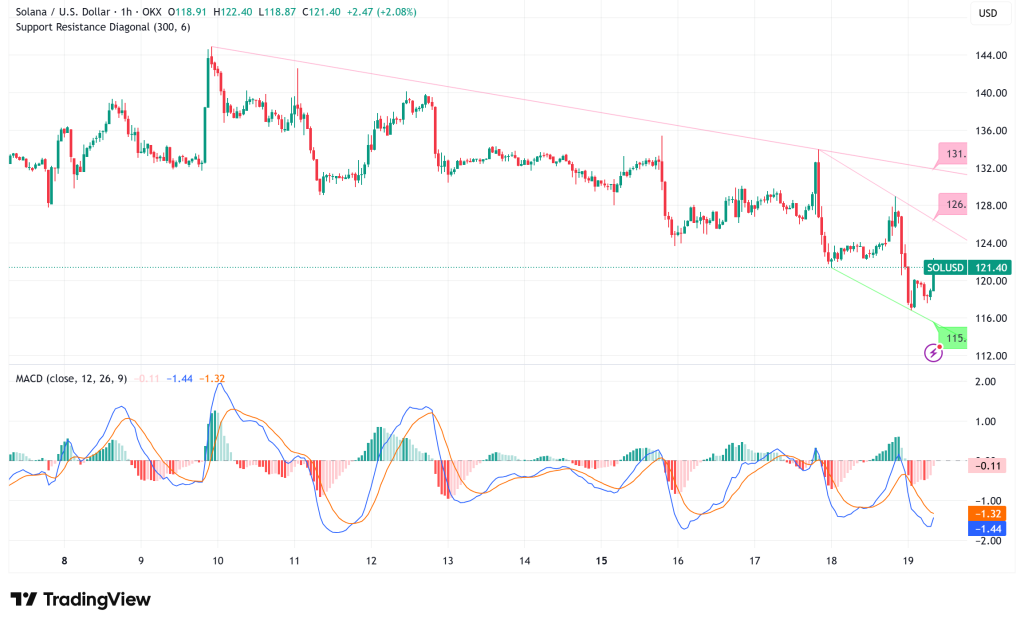Click the -0.11 histogram value label

point(988,464)
